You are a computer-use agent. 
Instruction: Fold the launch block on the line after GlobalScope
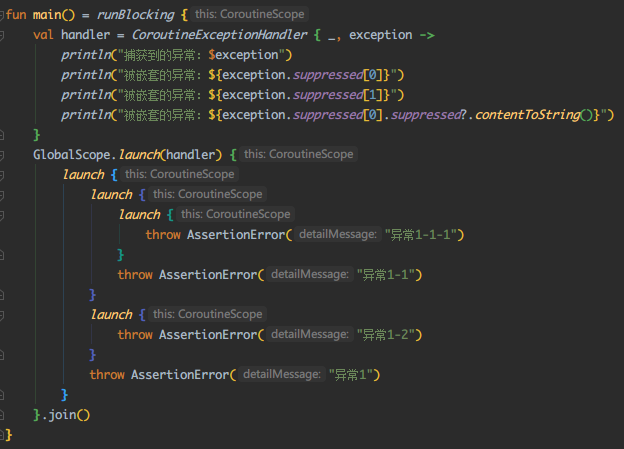click(x=2, y=175)
